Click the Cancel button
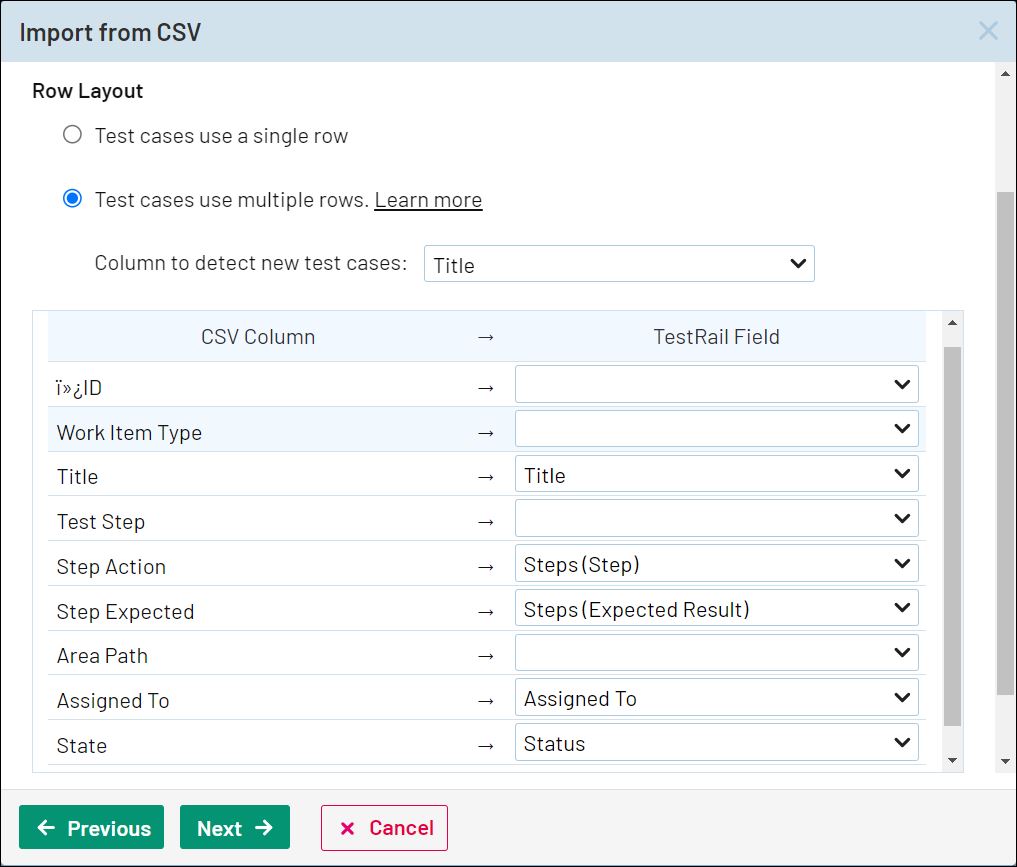Image resolution: width=1017 pixels, height=867 pixels. click(383, 827)
